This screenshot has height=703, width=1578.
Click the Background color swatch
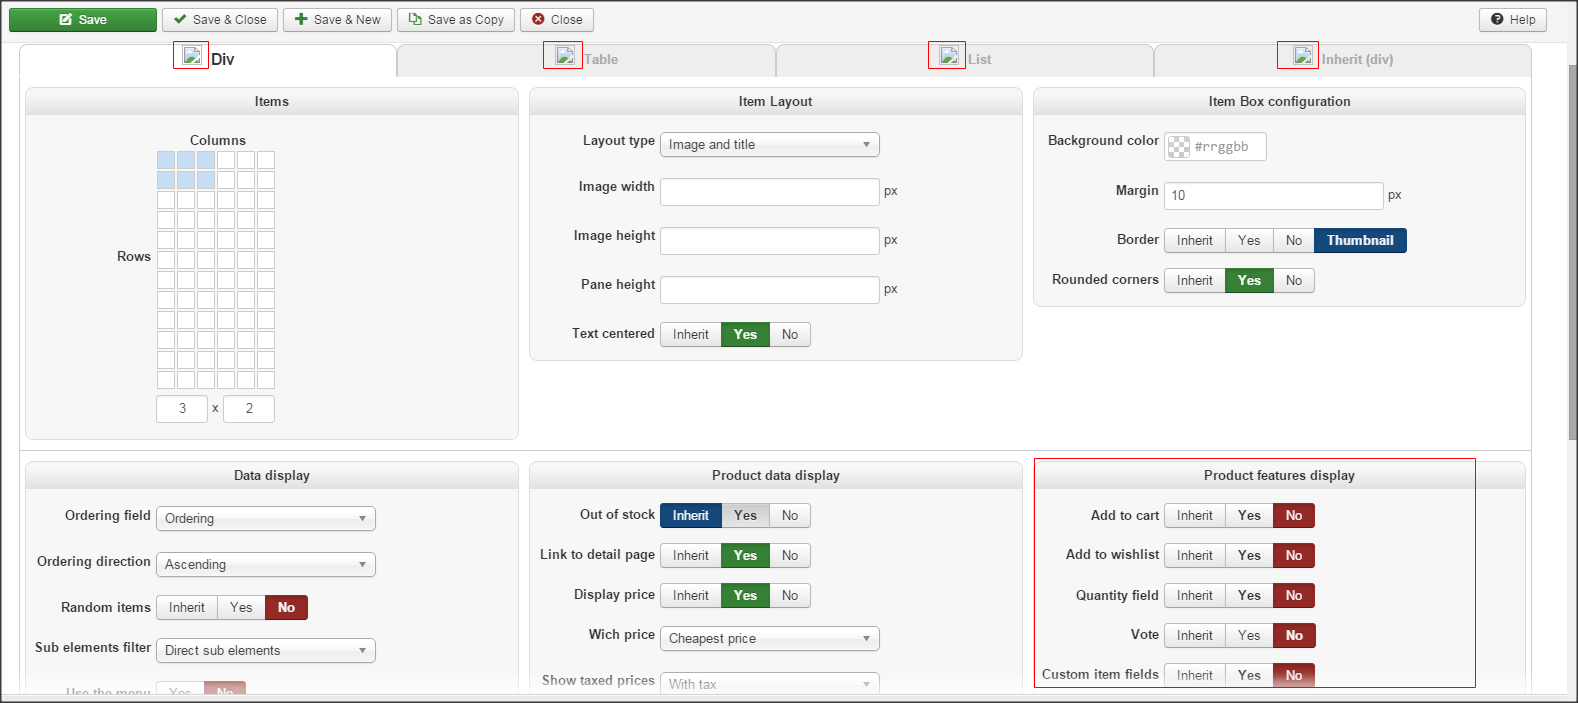(x=1179, y=147)
